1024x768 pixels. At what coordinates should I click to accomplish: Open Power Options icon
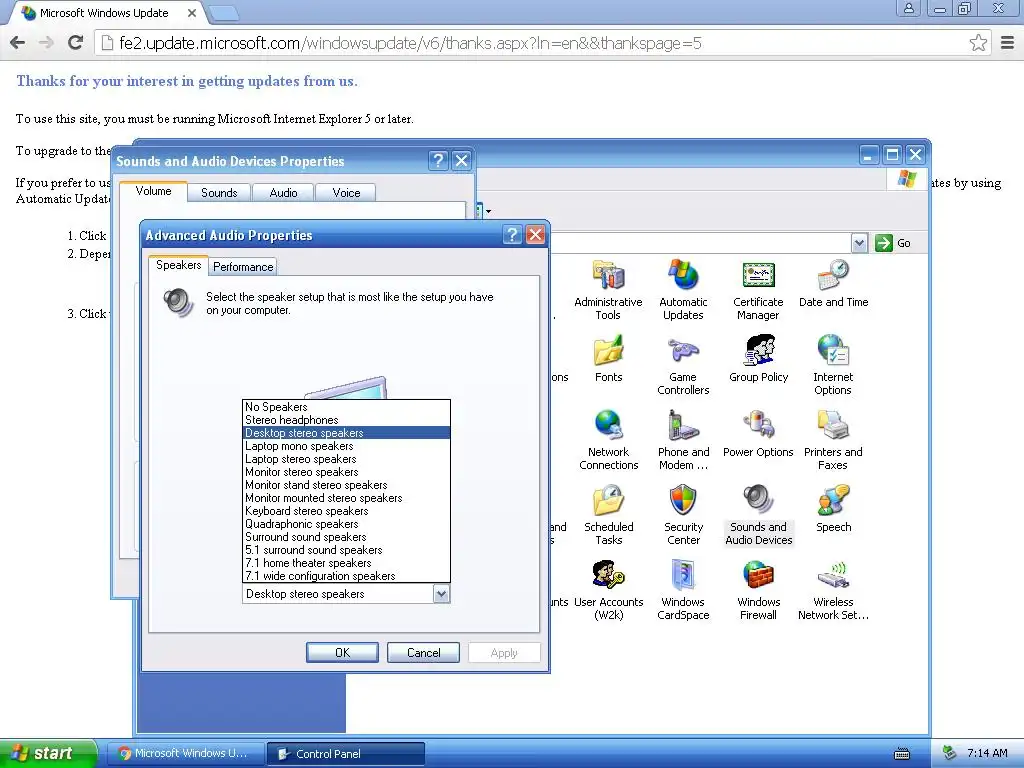click(758, 434)
